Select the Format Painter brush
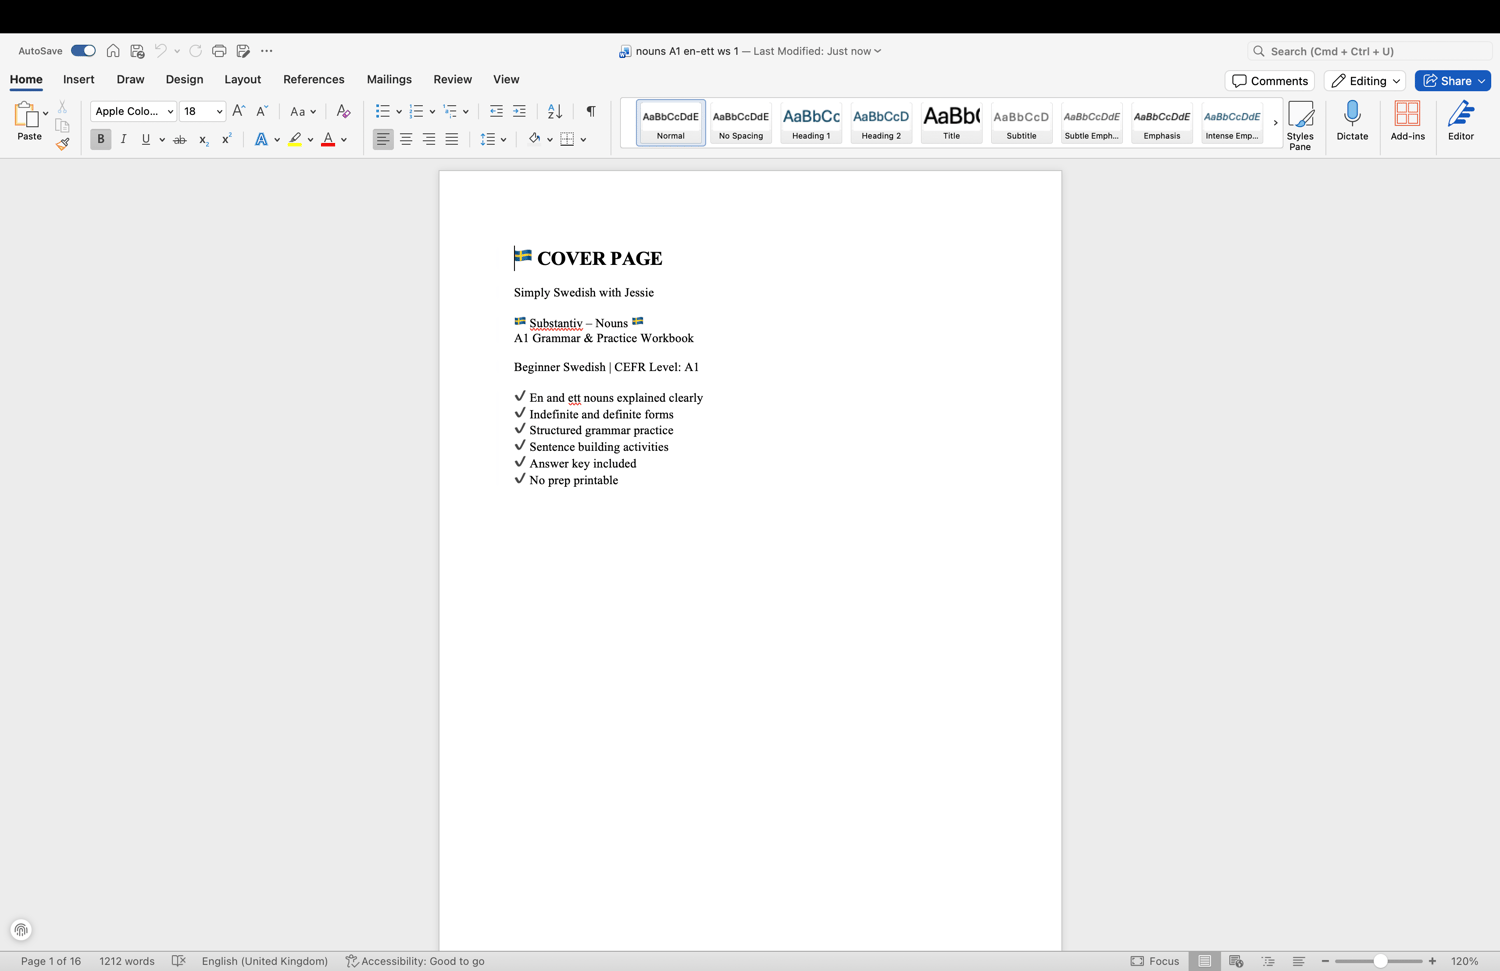 coord(62,144)
